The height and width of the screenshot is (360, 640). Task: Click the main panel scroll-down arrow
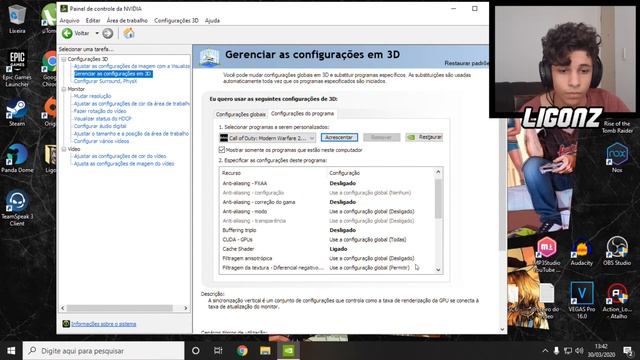coord(502,329)
